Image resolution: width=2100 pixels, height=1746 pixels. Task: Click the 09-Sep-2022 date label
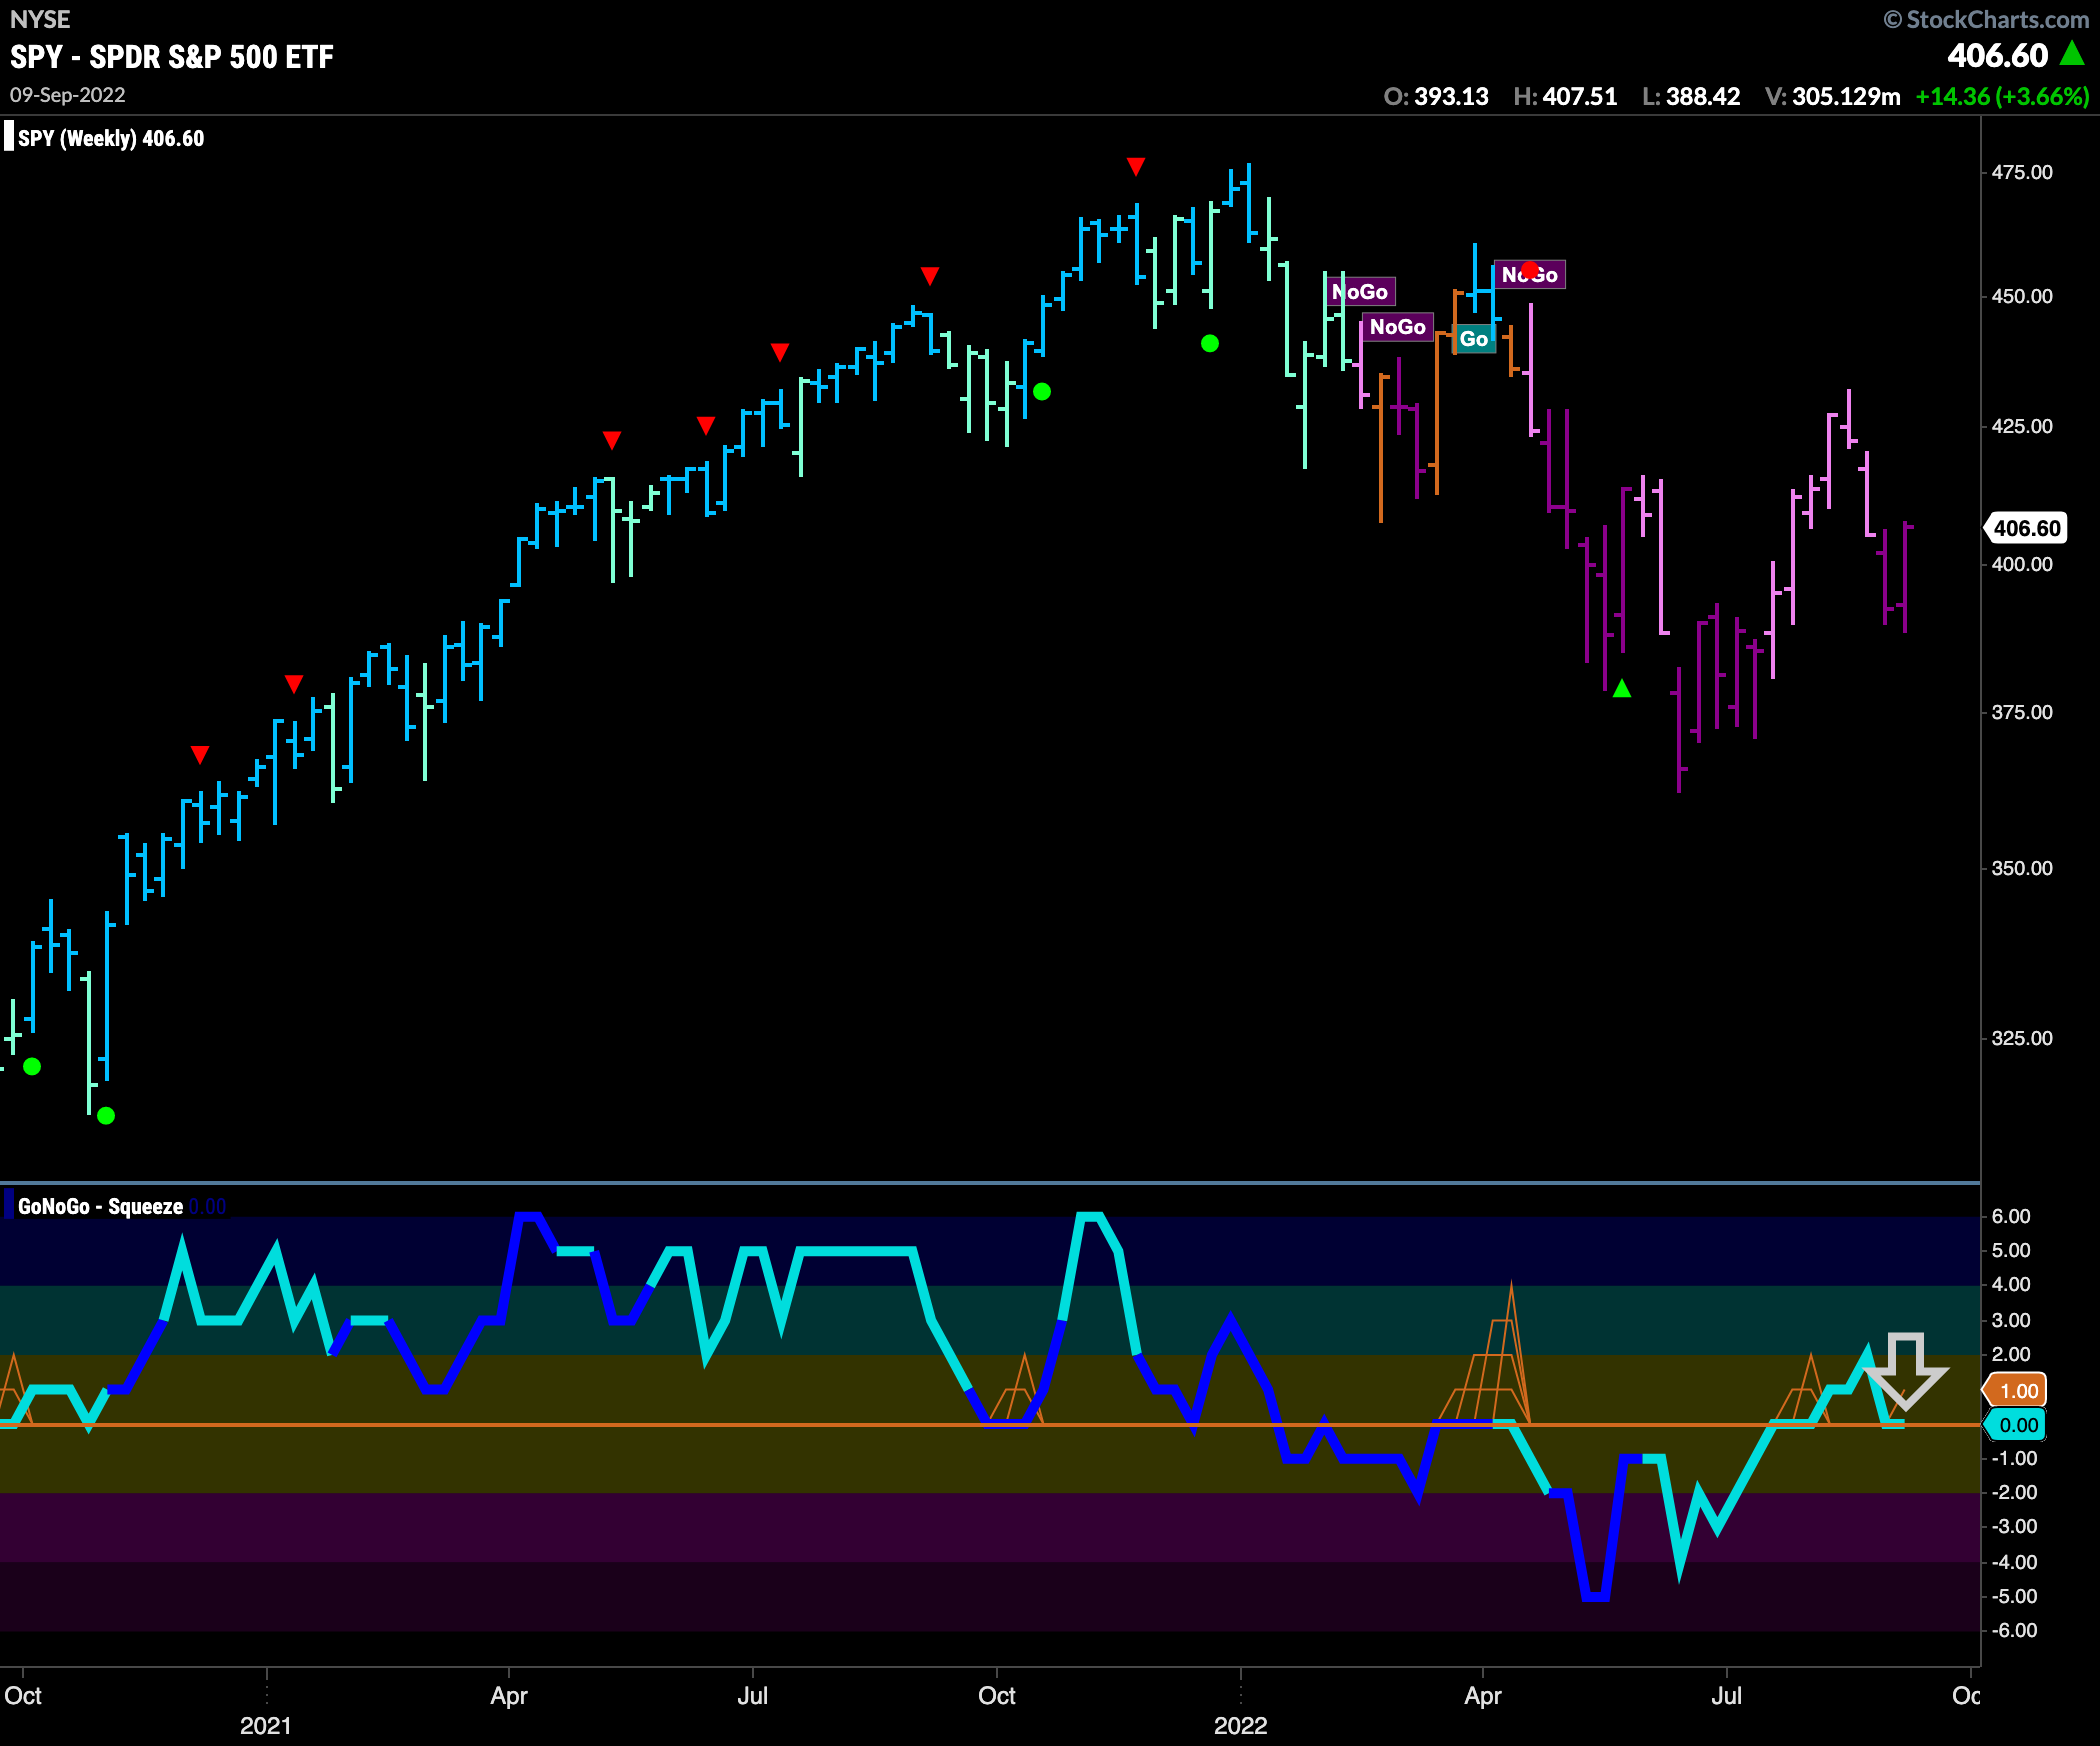click(x=68, y=95)
